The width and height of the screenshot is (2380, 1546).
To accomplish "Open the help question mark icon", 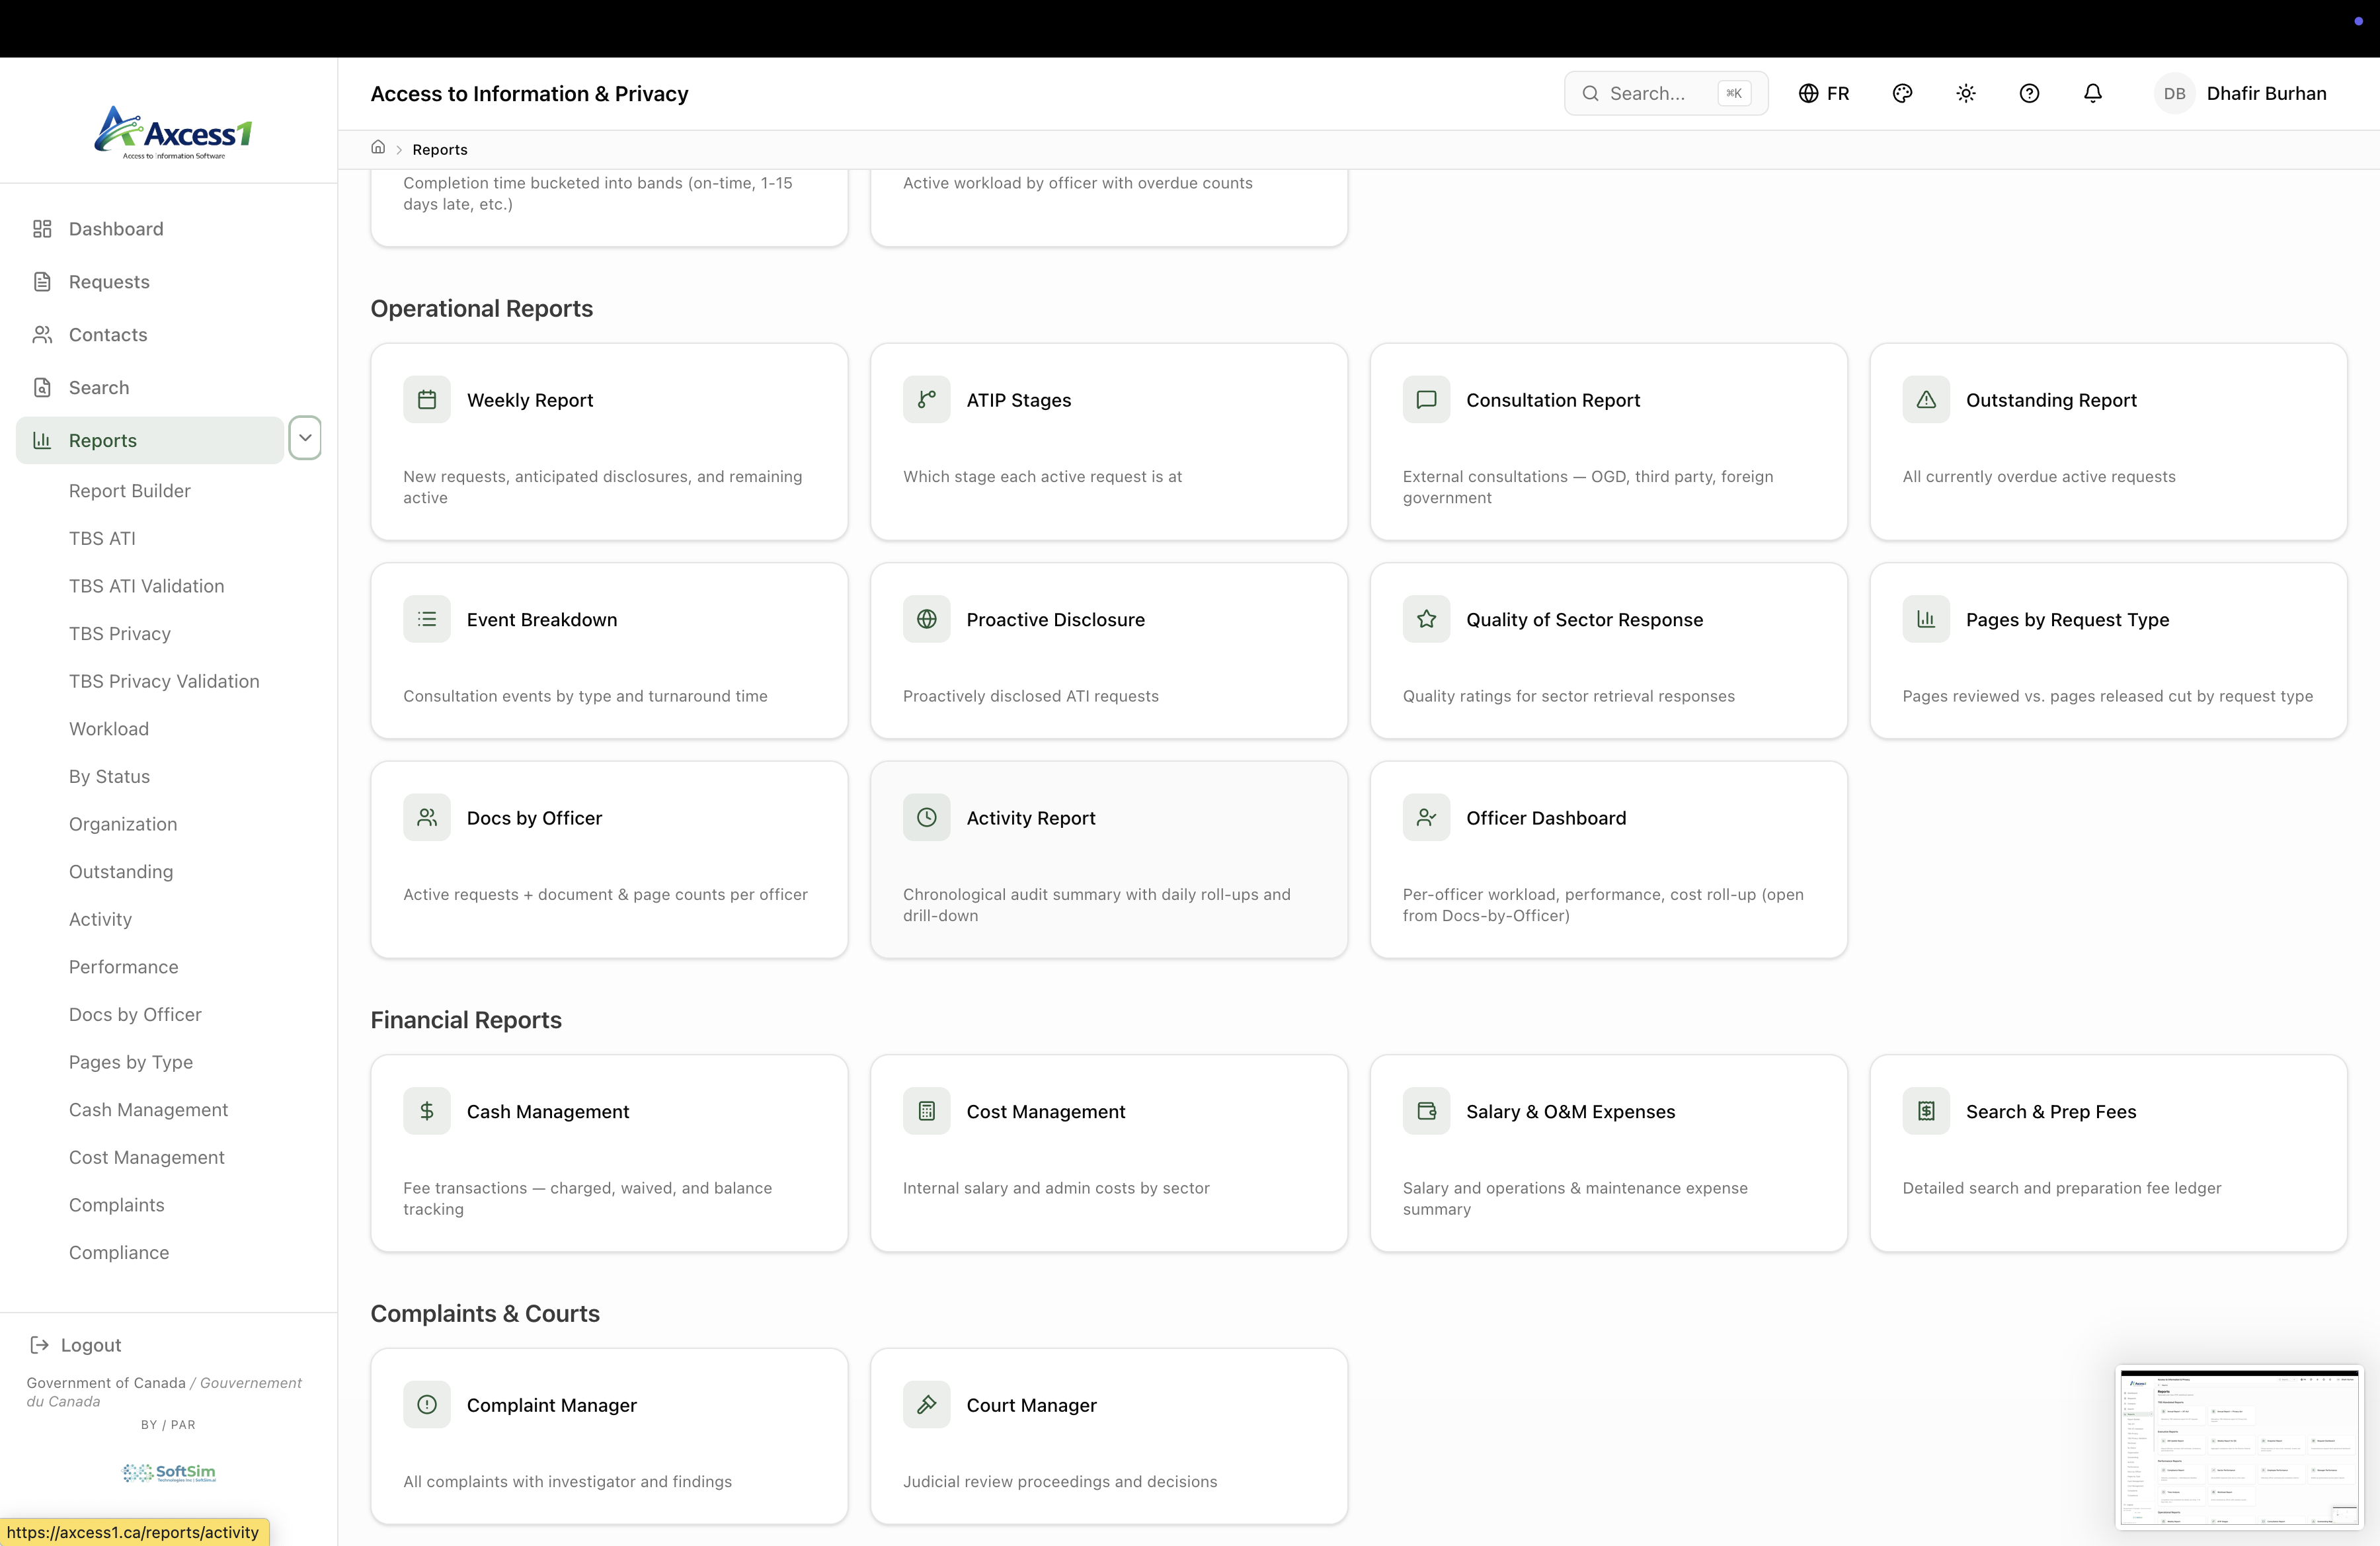I will 2029,93.
